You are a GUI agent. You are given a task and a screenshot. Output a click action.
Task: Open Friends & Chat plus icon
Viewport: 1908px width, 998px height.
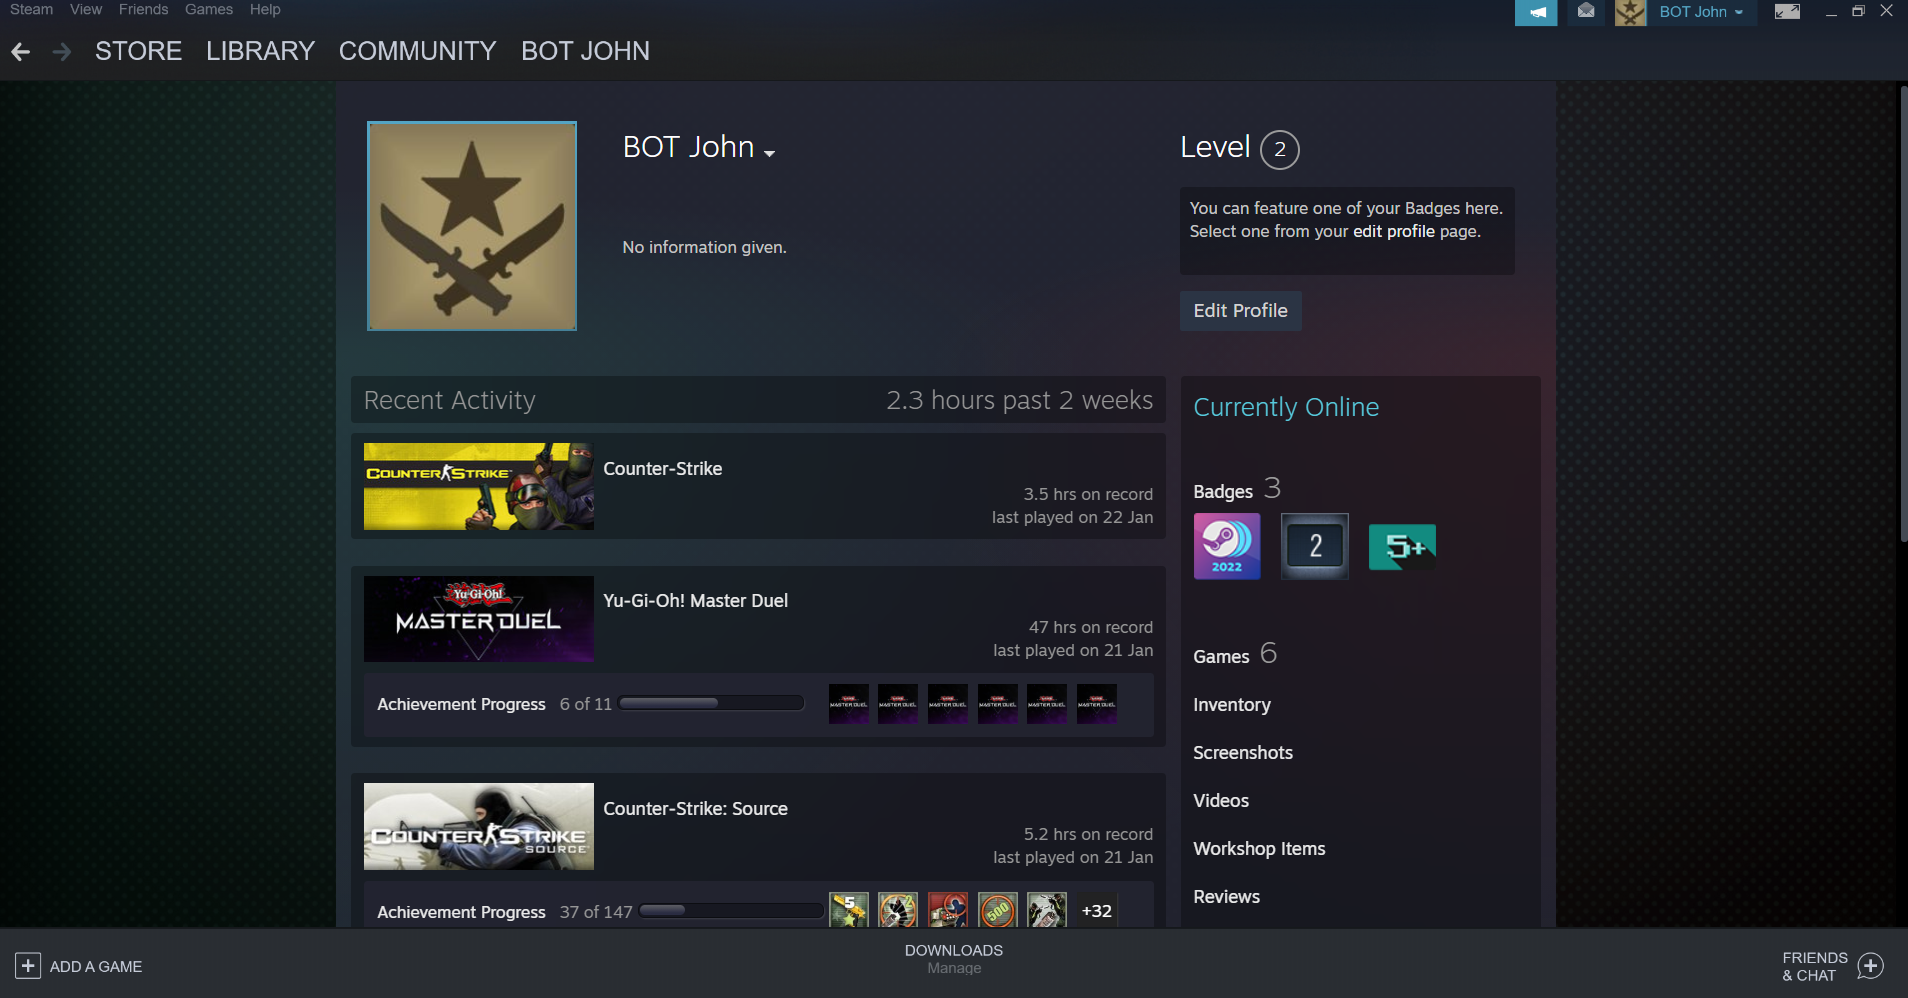(x=1870, y=966)
